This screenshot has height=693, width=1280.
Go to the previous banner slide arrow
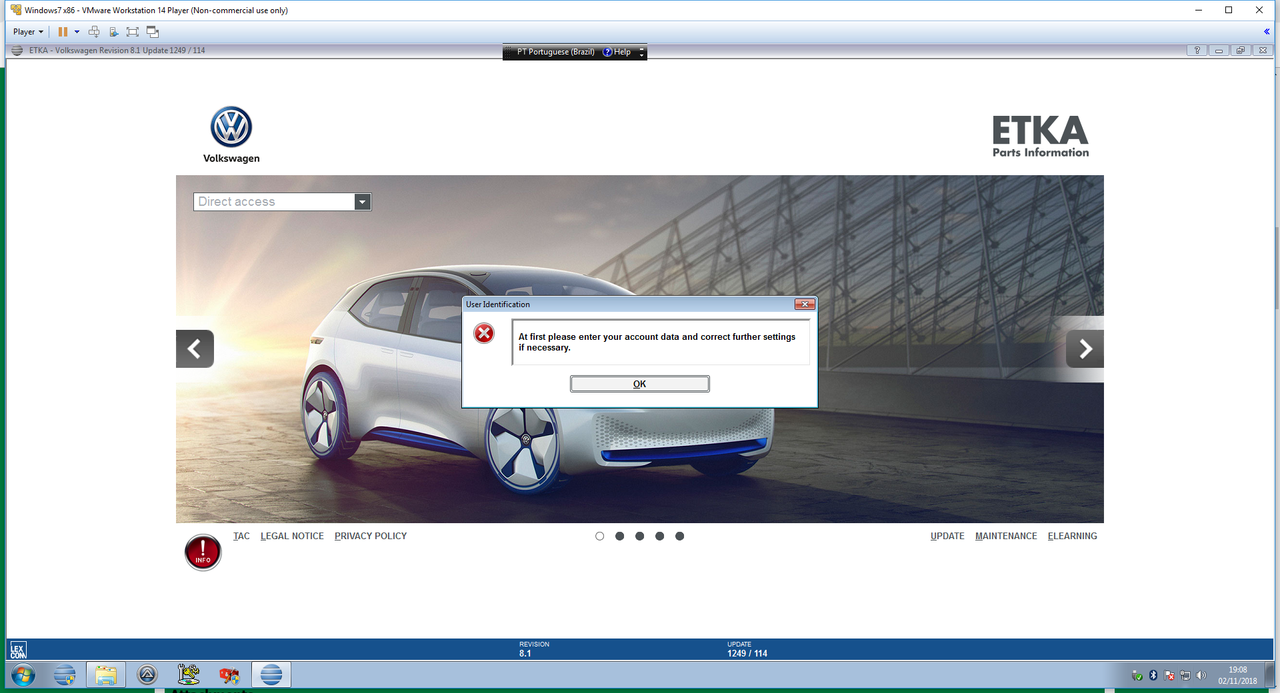click(x=195, y=349)
